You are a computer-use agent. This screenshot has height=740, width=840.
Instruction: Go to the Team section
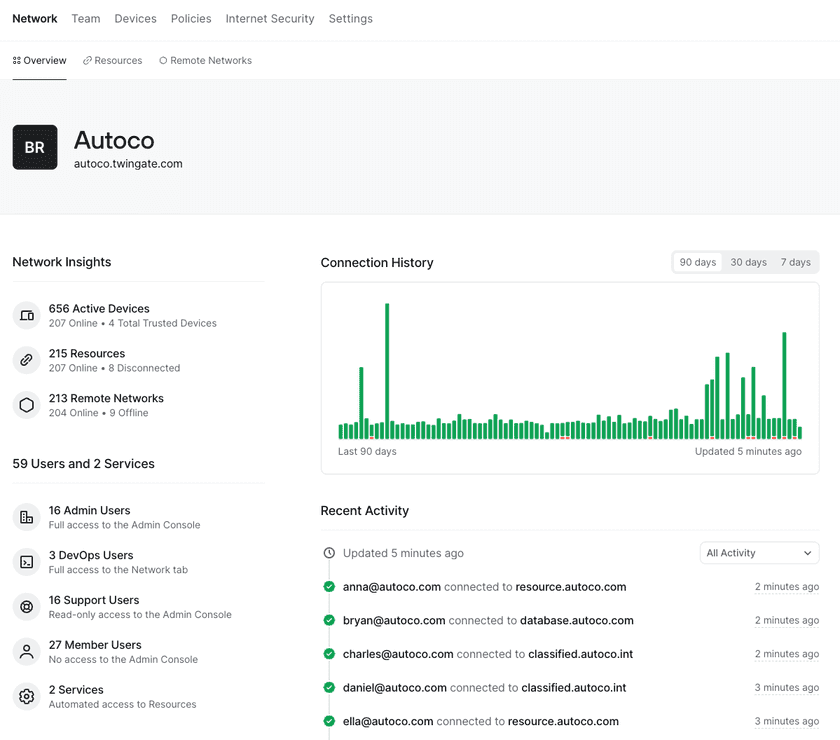pyautogui.click(x=86, y=19)
